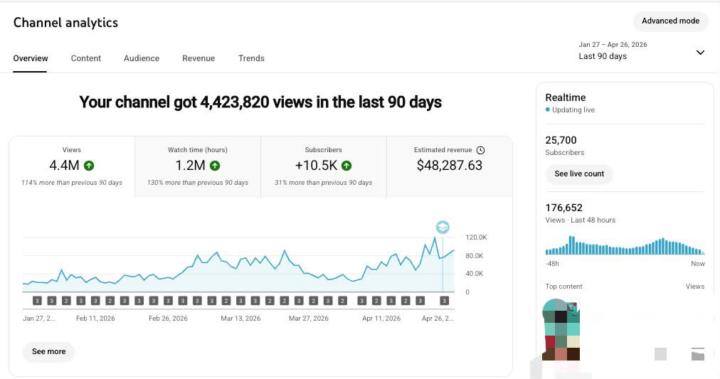This screenshot has width=720, height=379.
Task: Click the Feb 11, 2026 date label
Action: [96, 318]
